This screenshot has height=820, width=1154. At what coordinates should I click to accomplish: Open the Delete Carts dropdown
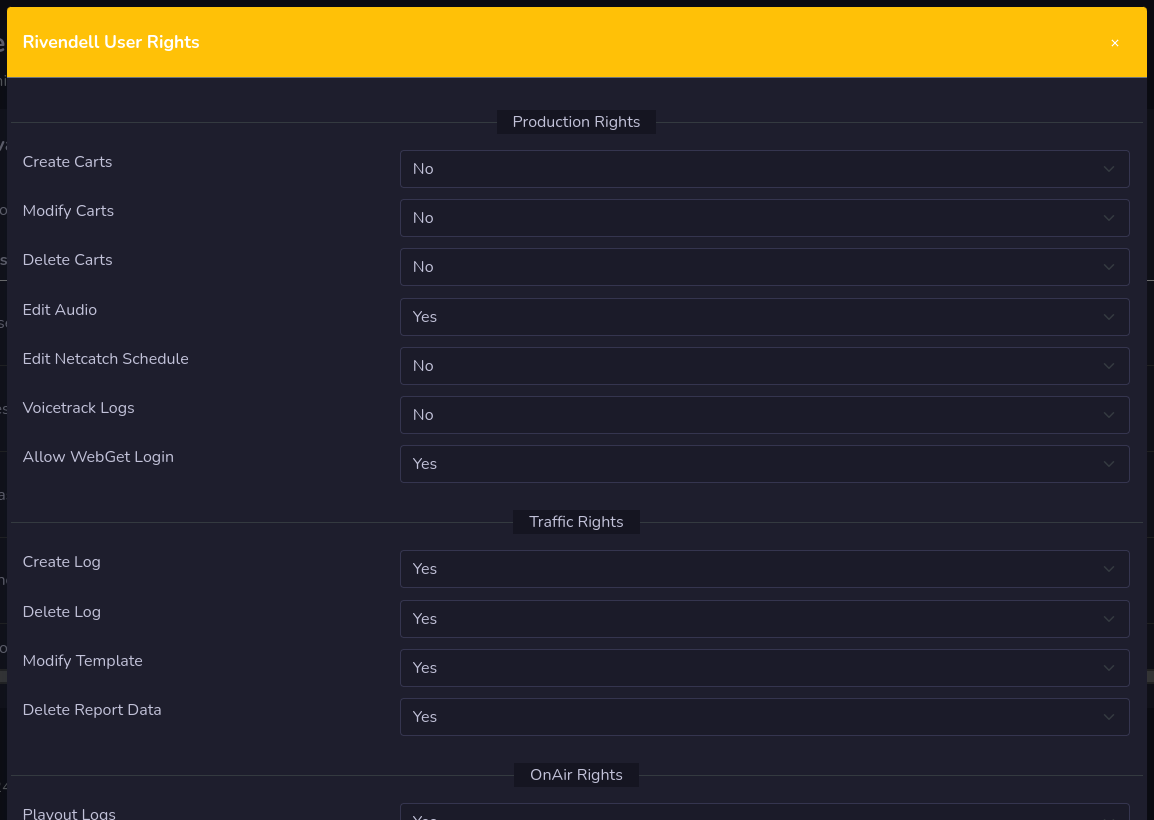764,266
